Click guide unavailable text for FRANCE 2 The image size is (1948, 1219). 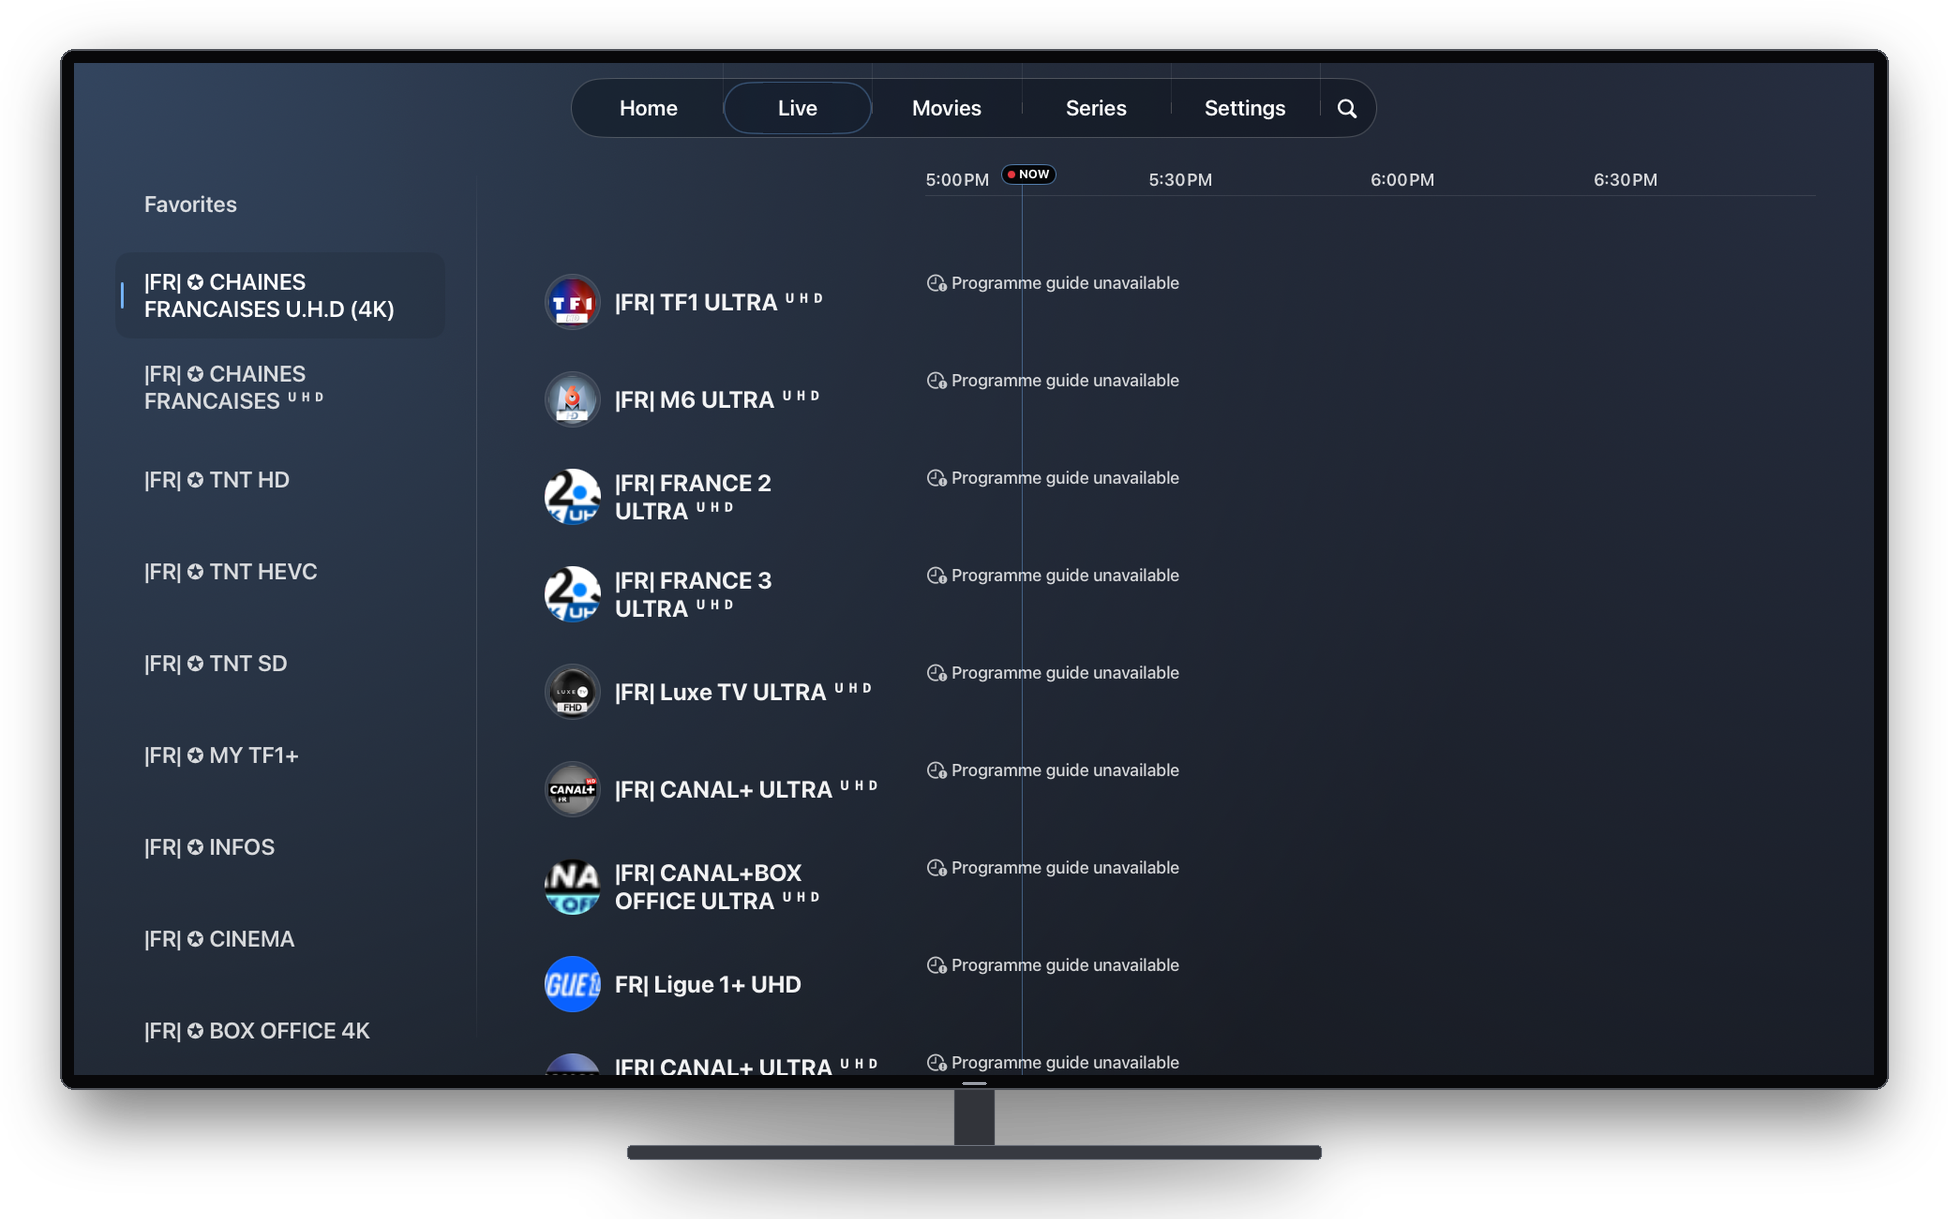pyautogui.click(x=1065, y=478)
